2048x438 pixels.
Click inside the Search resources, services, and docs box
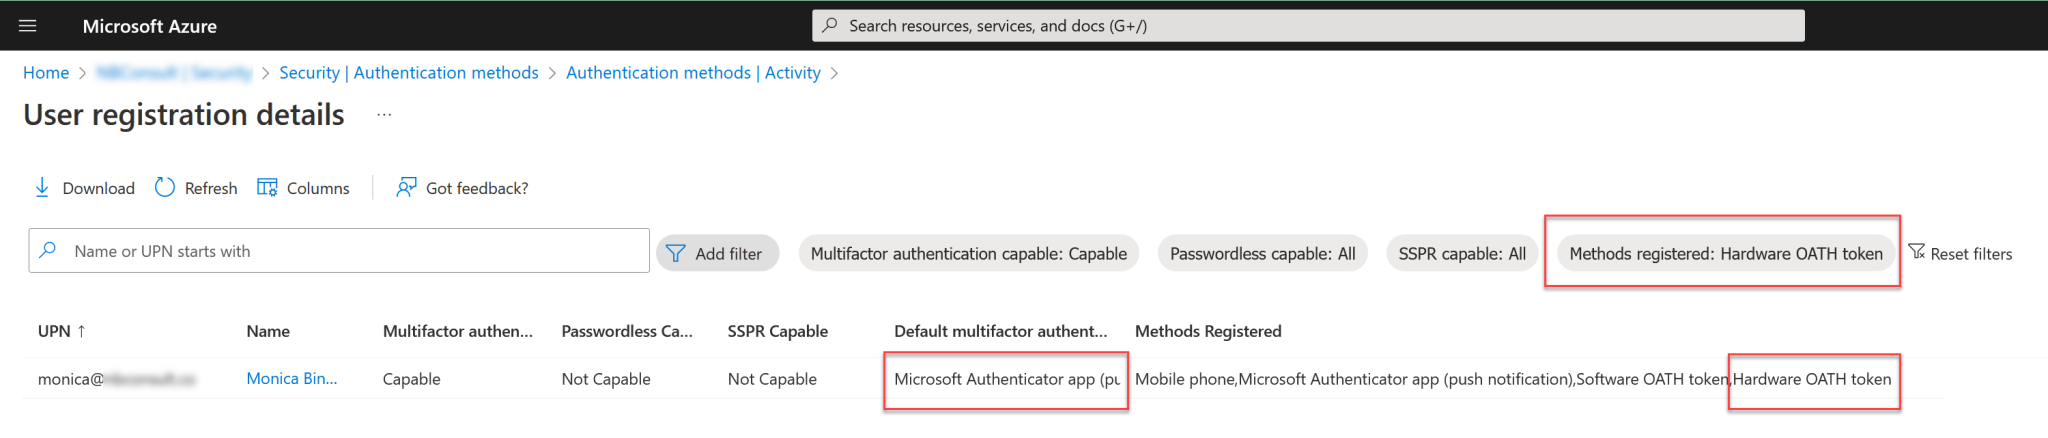pos(1308,26)
